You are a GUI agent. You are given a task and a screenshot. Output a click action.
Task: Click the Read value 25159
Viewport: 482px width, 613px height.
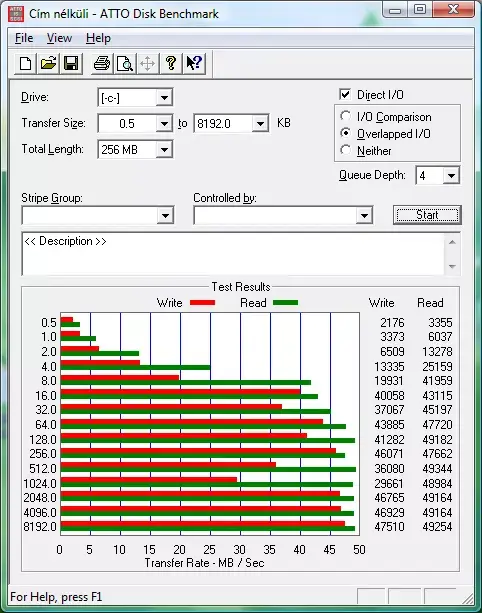[437, 366]
